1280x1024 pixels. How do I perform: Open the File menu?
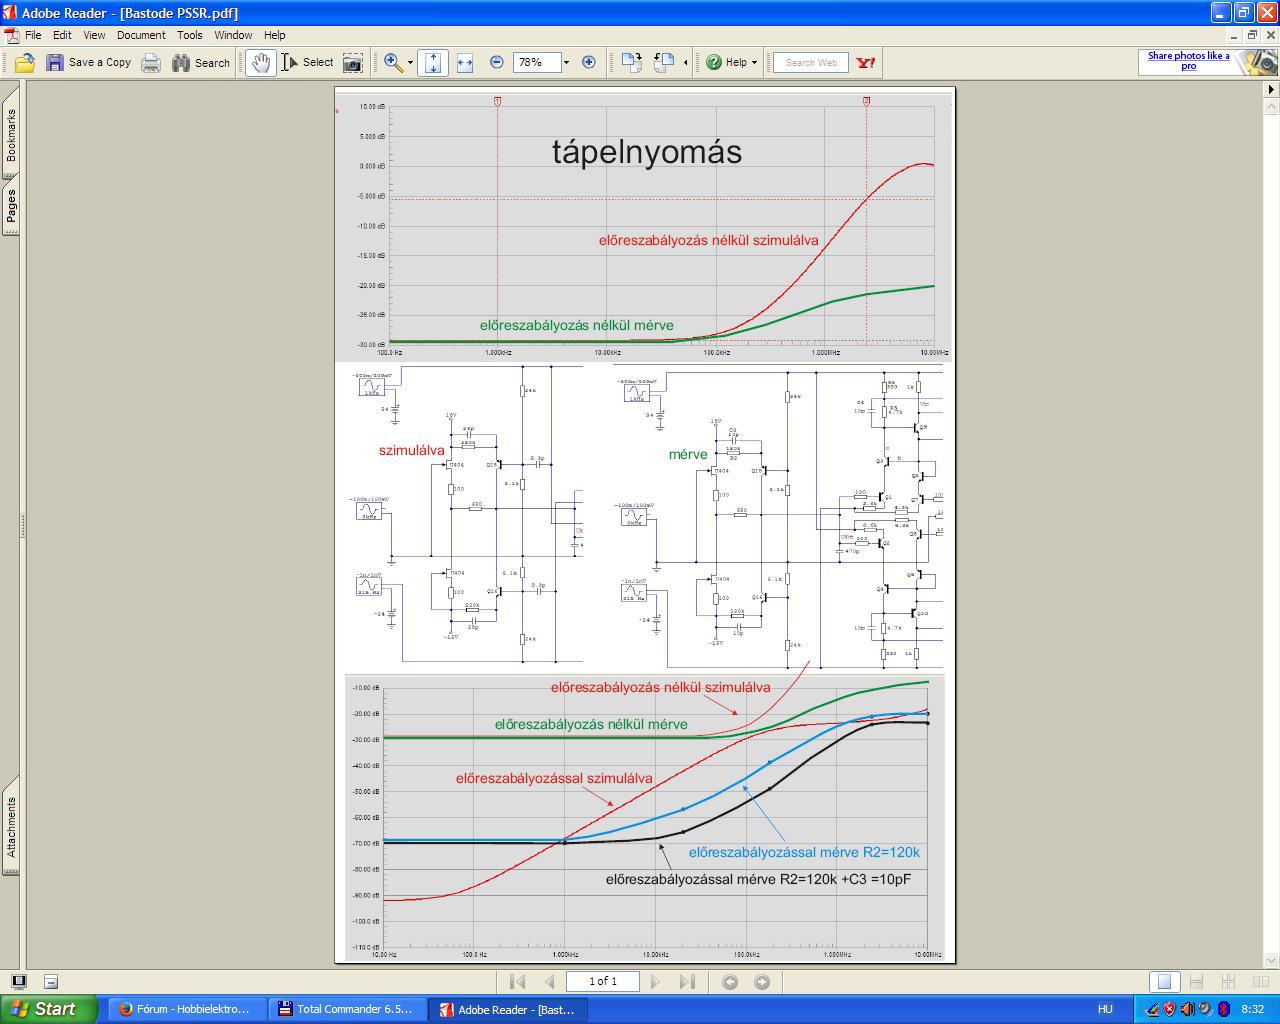pos(33,35)
